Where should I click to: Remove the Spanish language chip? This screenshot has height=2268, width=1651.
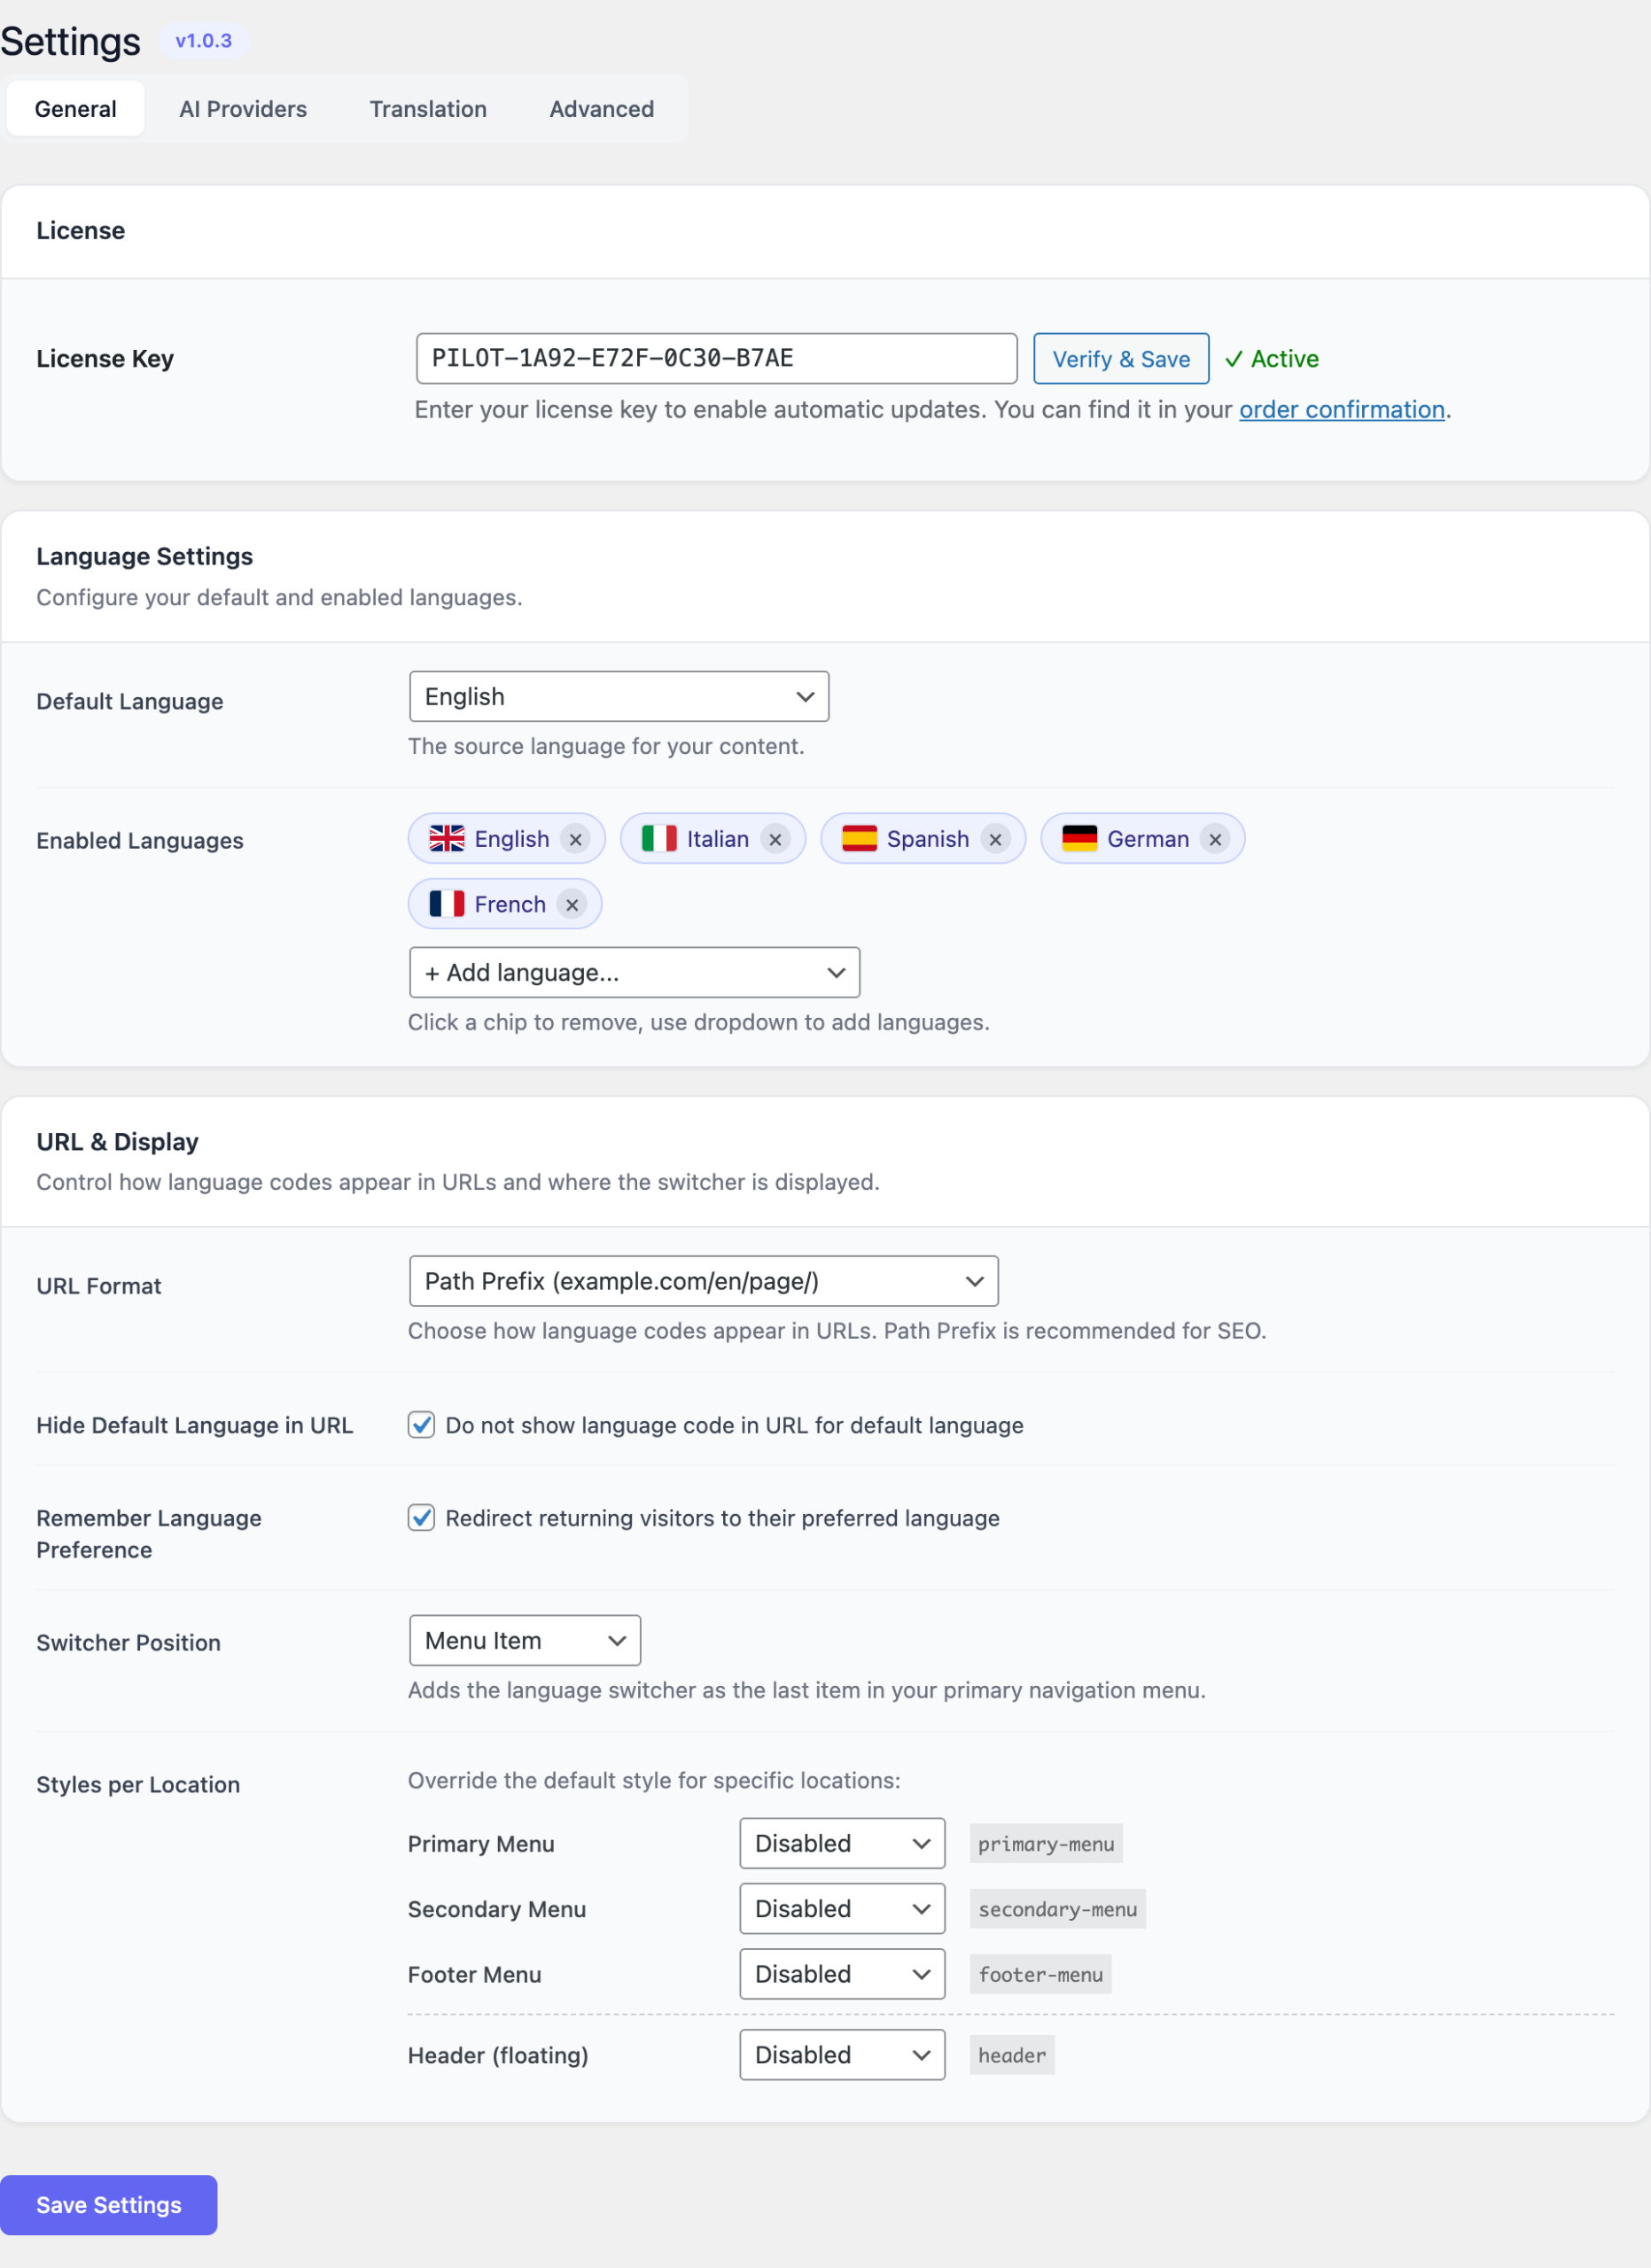coord(995,839)
